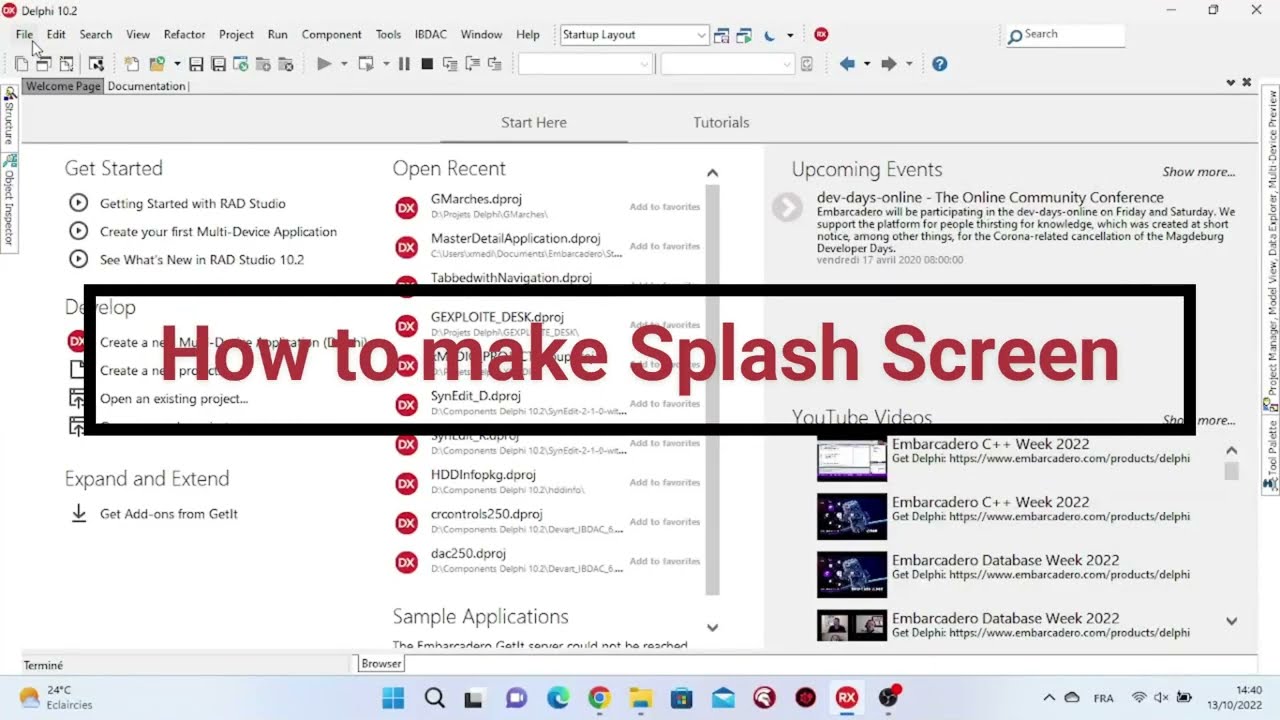Click the blue Help question mark icon
This screenshot has height=720, width=1280.
(x=939, y=64)
